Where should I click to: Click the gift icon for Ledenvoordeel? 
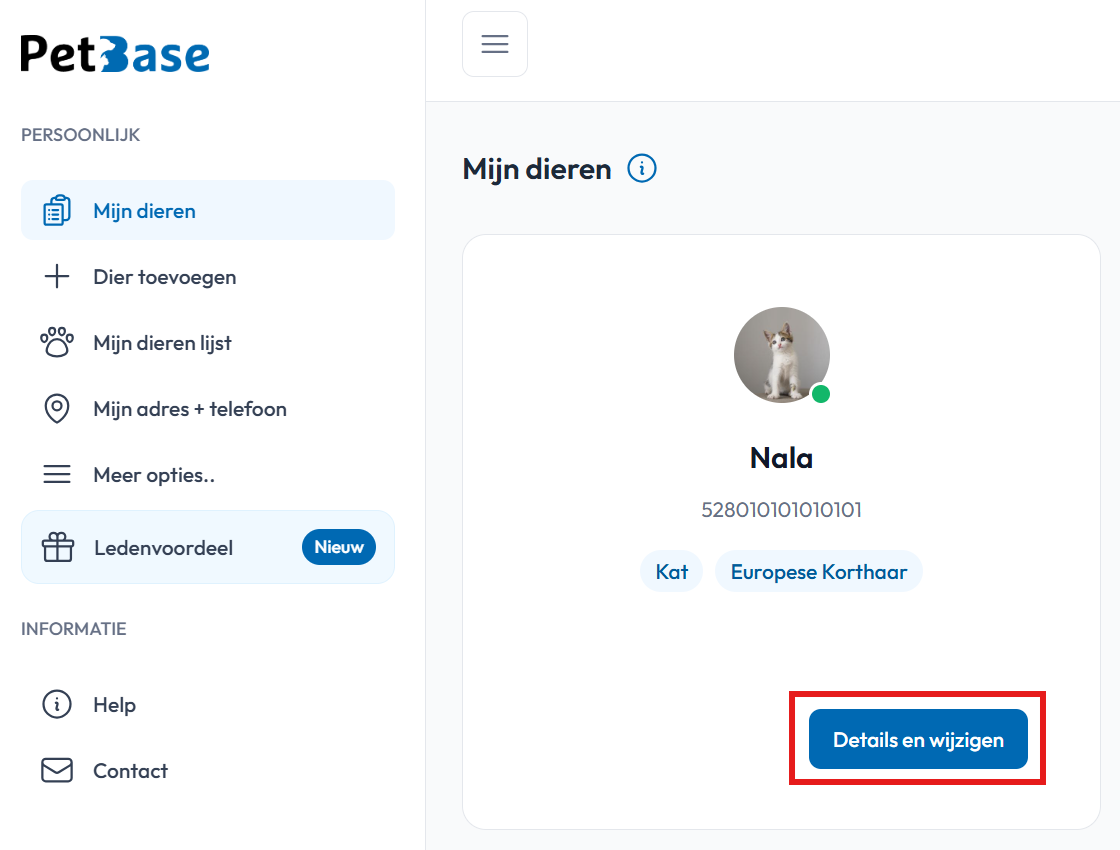[x=58, y=548]
